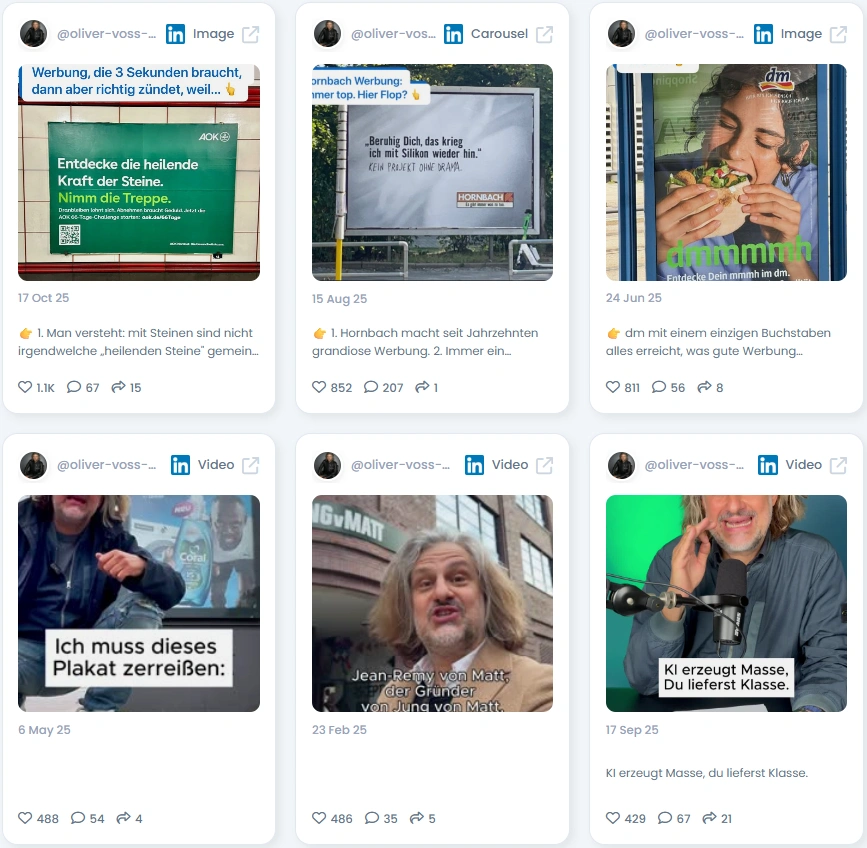The width and height of the screenshot is (867, 848).
Task: Click 'Image' label on 17 Oct 25 post
Action: [213, 34]
